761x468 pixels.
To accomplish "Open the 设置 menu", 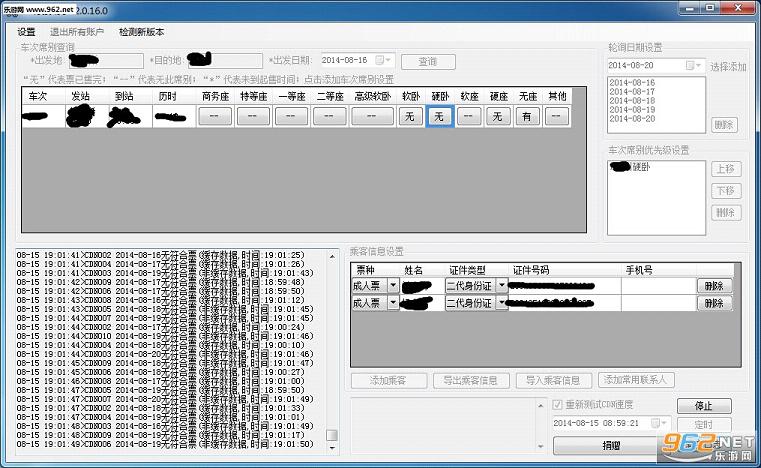I will 26,32.
